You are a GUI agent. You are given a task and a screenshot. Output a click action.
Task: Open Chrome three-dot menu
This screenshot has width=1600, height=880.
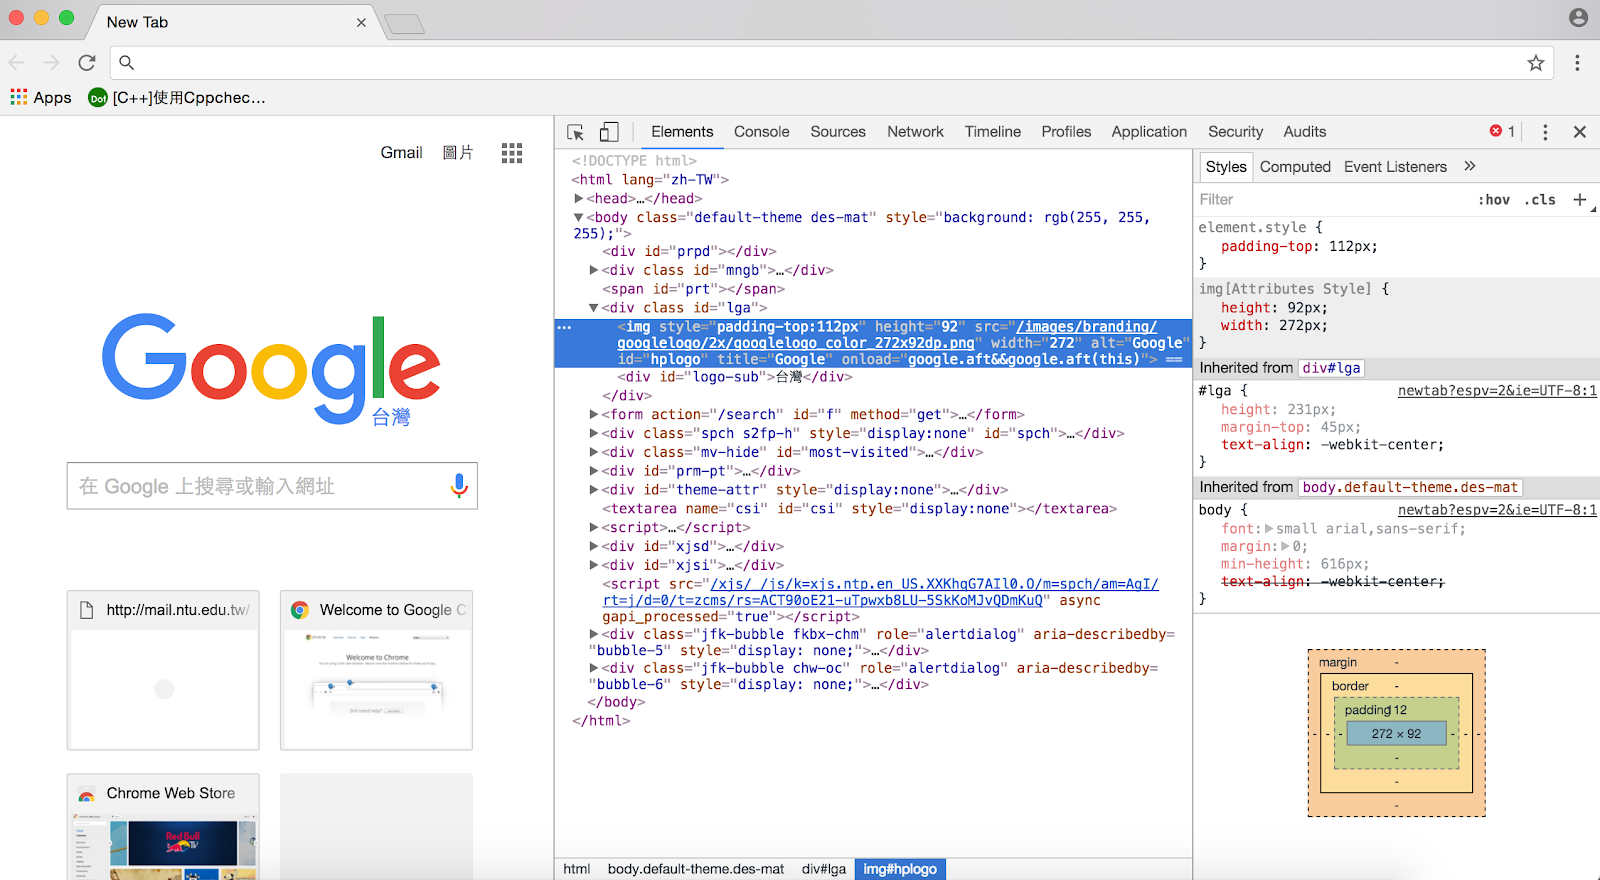click(1577, 63)
